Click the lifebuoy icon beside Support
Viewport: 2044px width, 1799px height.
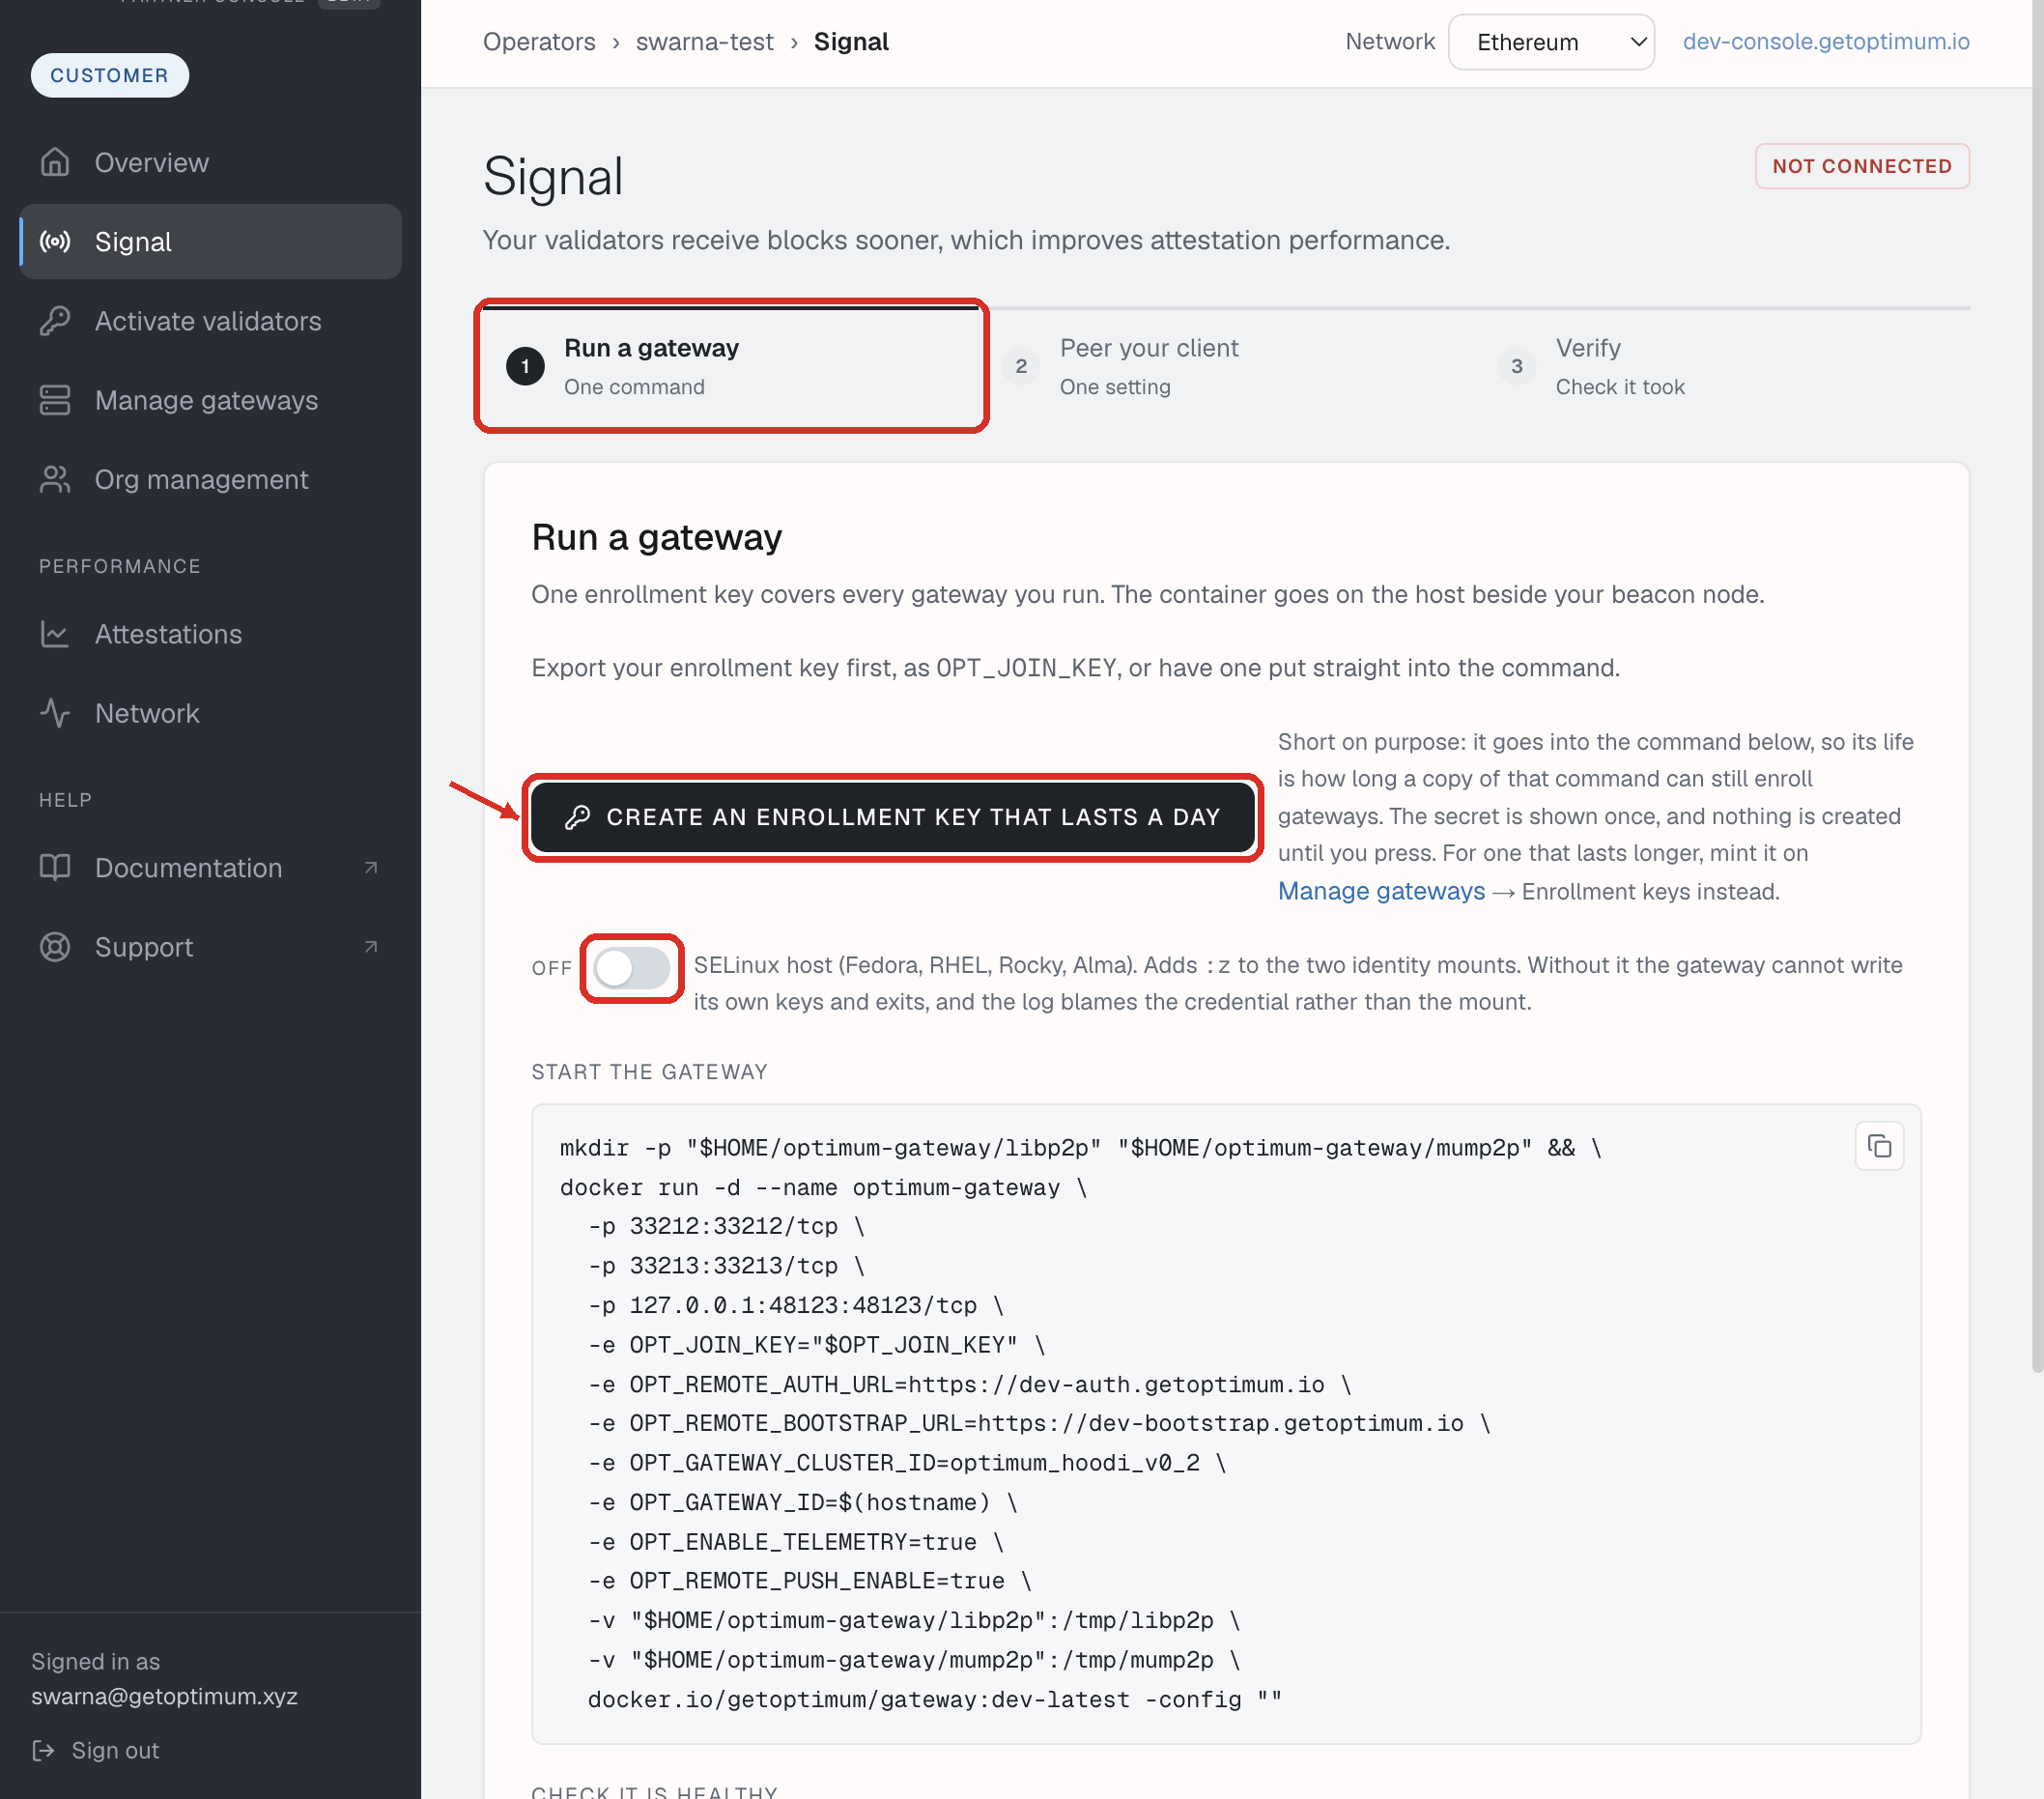55,946
